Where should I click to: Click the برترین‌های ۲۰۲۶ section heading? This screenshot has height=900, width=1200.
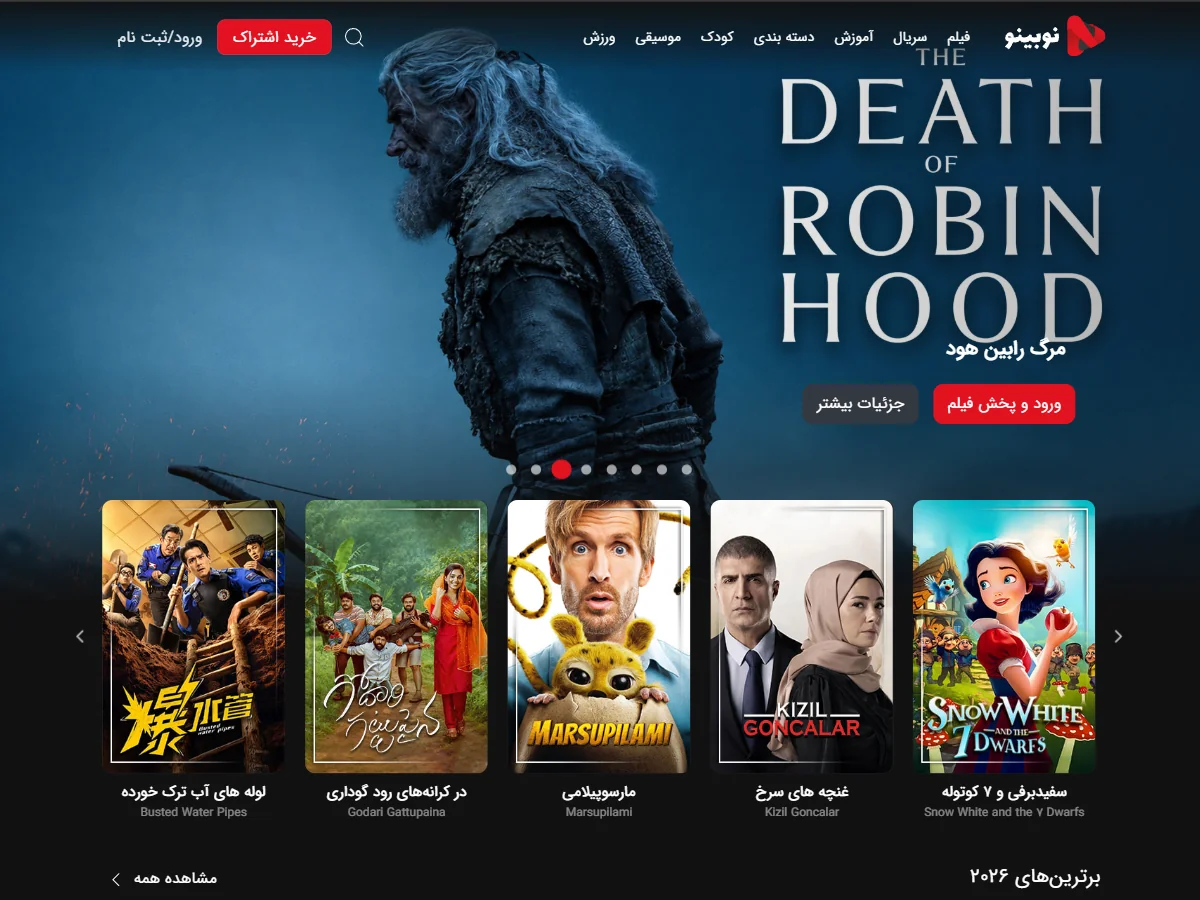(x=1035, y=877)
